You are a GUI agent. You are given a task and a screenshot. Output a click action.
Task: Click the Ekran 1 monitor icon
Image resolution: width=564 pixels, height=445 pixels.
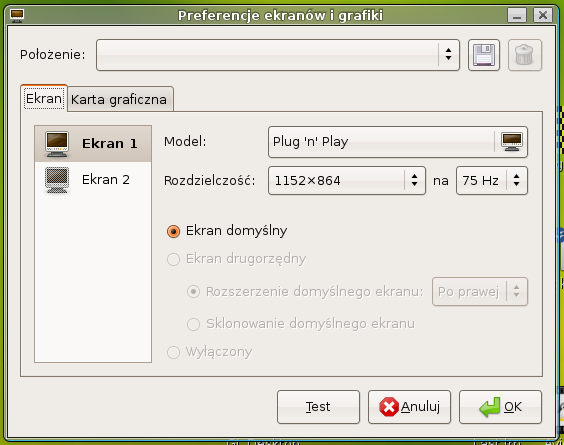57,144
